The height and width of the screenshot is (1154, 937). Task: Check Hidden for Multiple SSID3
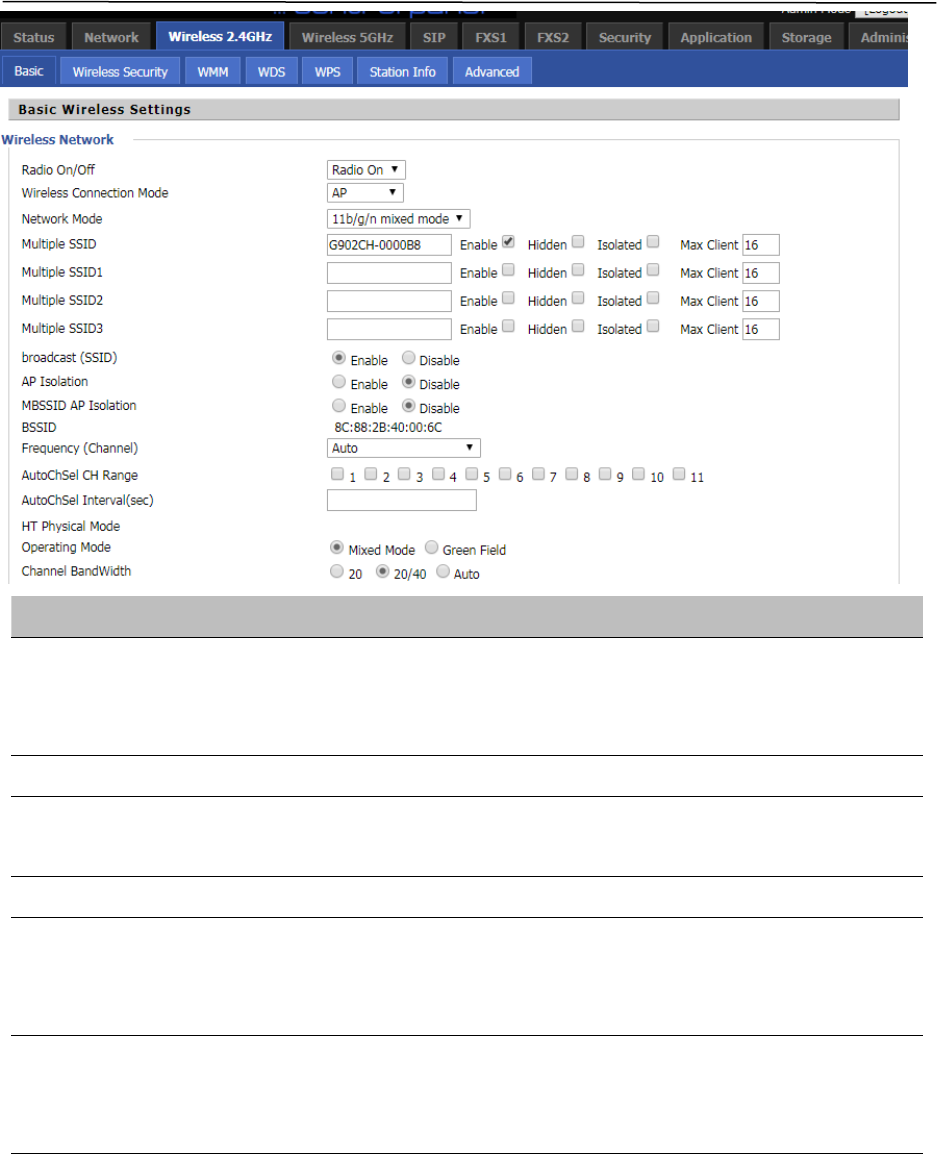[x=578, y=326]
